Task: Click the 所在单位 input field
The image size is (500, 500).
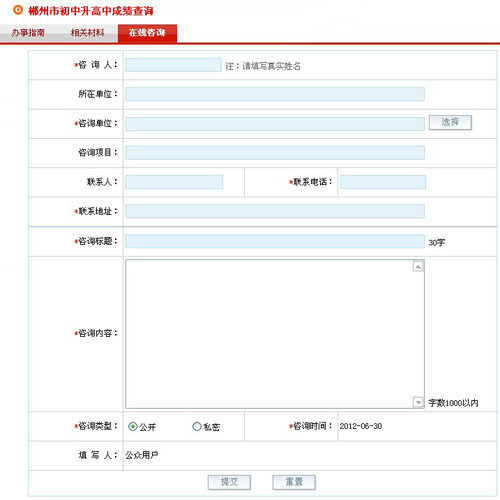Action: coord(275,94)
